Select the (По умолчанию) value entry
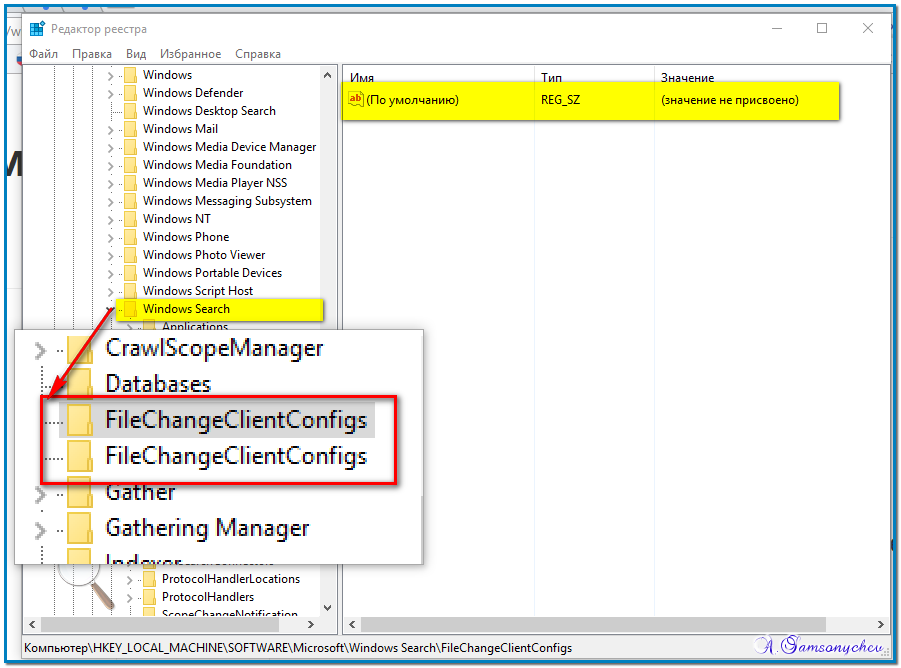The image size is (901, 668). [x=413, y=100]
